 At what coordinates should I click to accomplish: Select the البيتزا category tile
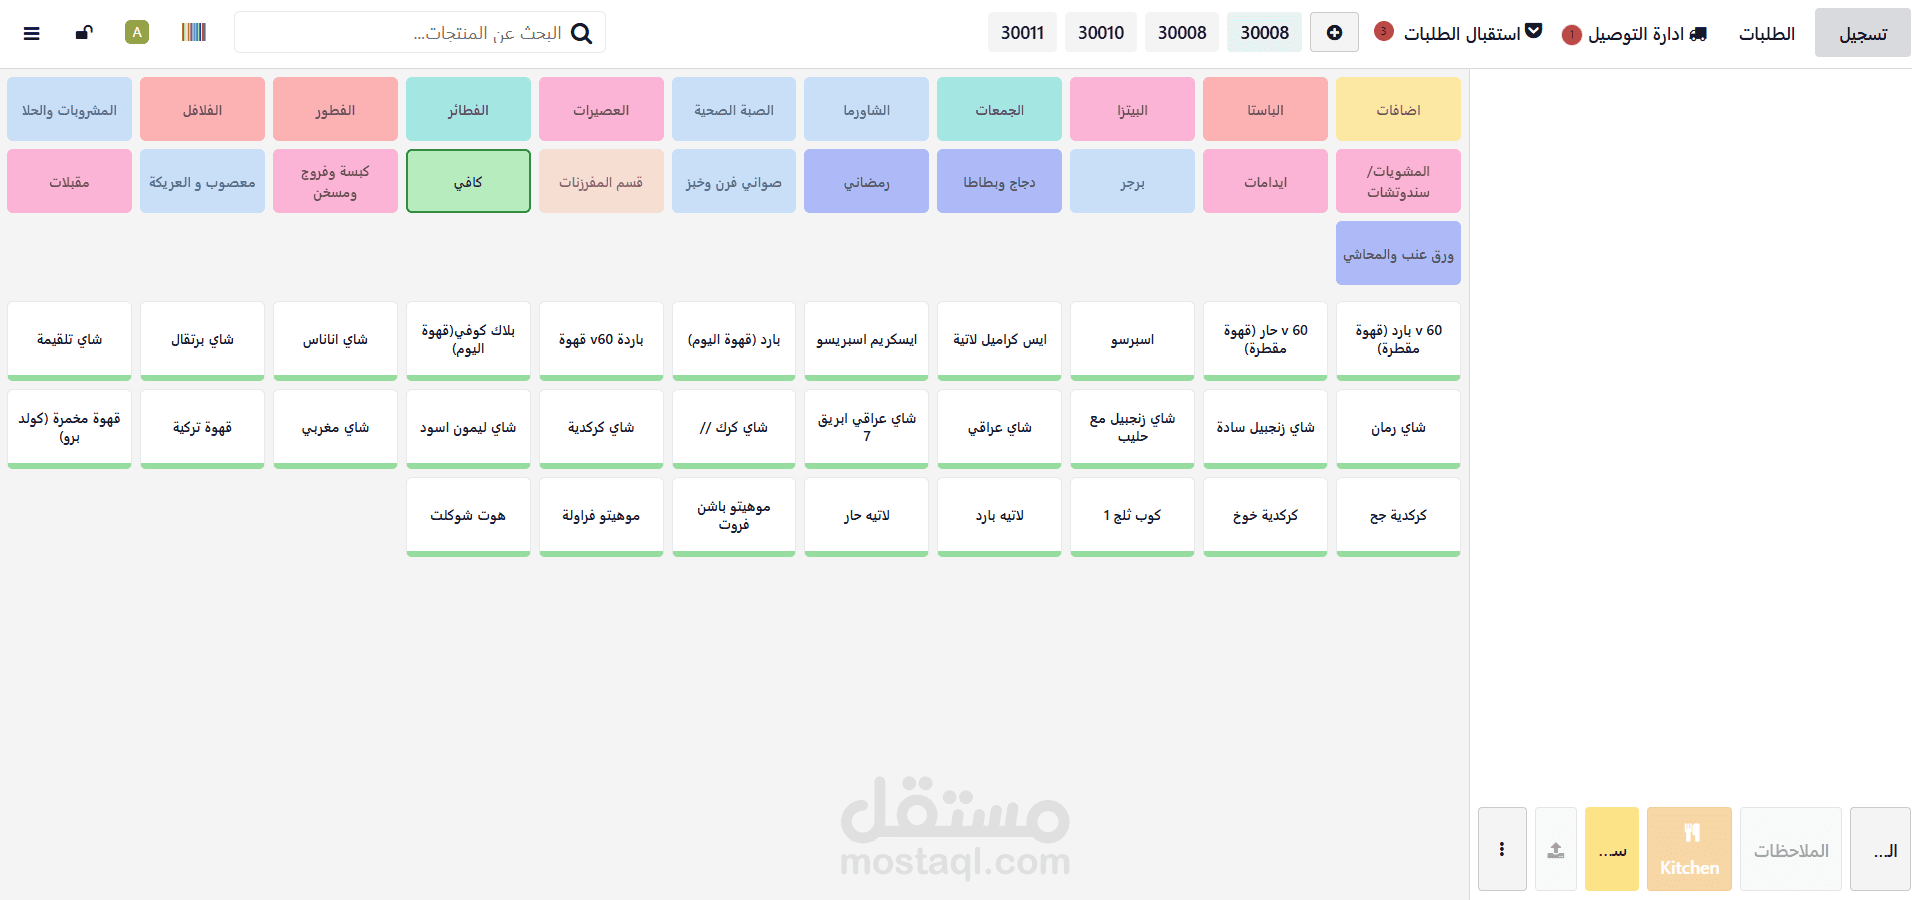[1132, 109]
